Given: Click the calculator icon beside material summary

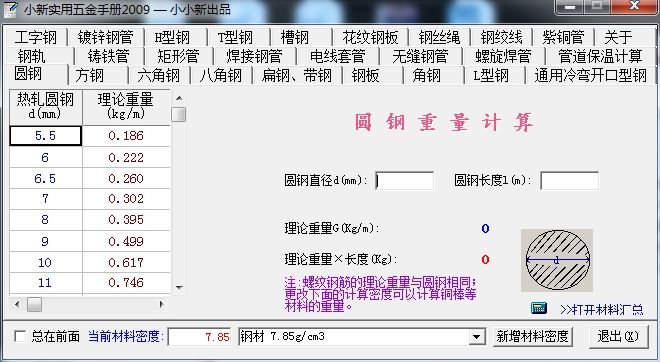Looking at the screenshot, I should [538, 309].
